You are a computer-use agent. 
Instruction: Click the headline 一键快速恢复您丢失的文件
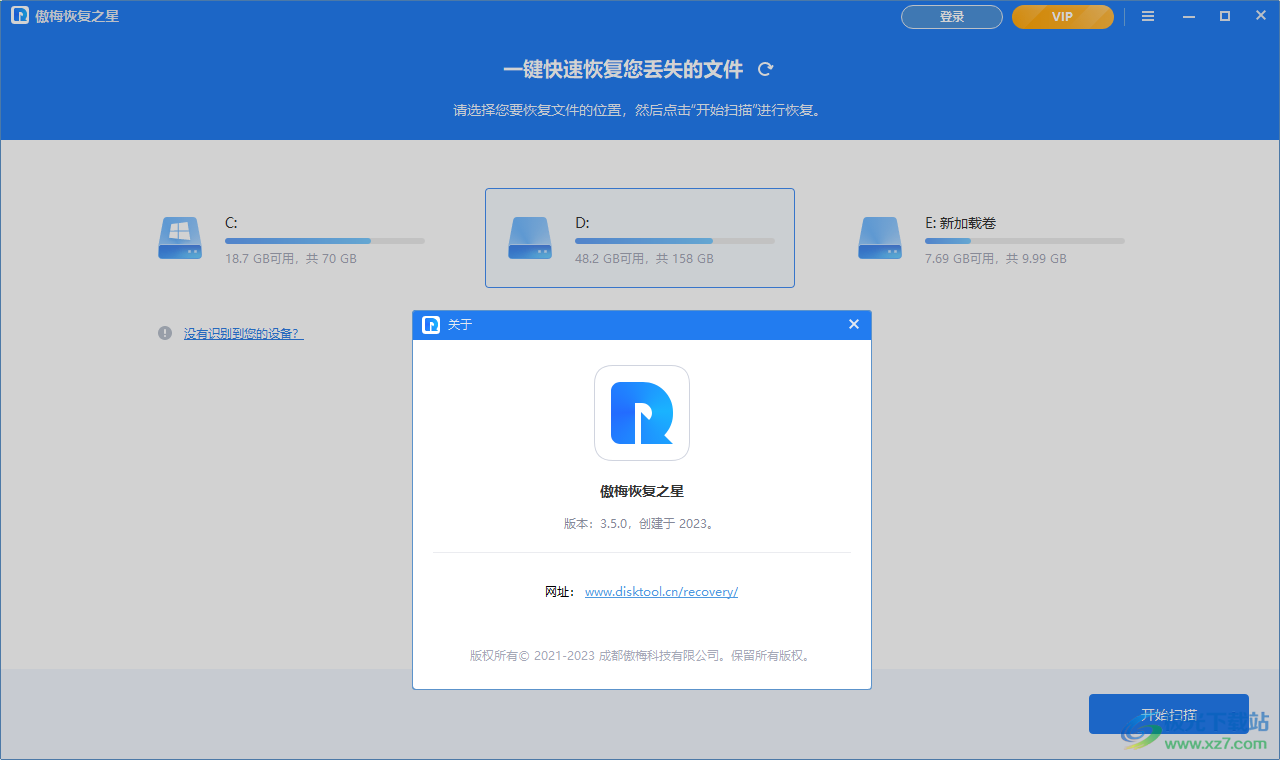pos(623,69)
